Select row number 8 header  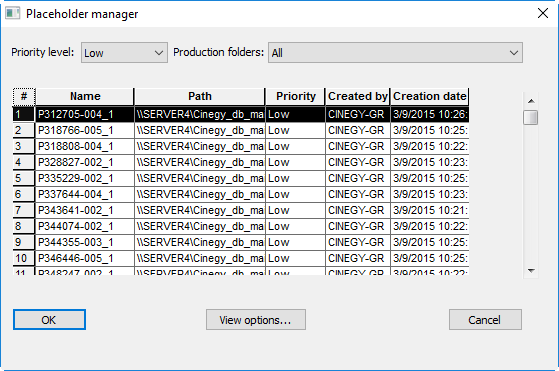coord(24,226)
